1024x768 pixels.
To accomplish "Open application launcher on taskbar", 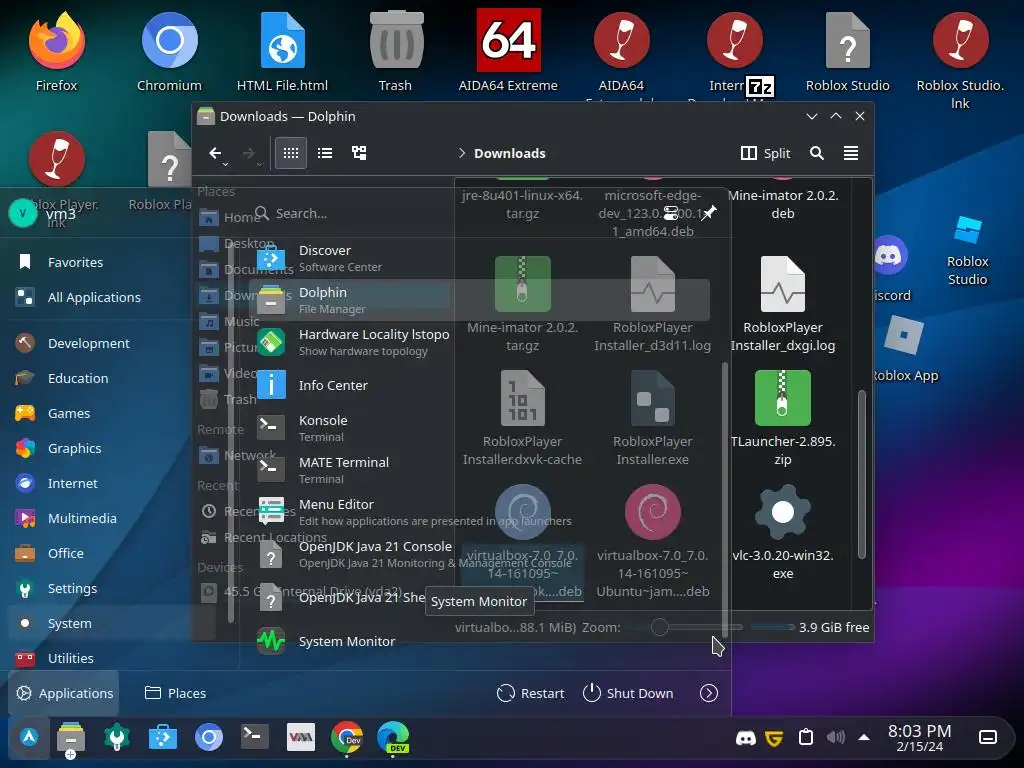I will point(29,737).
